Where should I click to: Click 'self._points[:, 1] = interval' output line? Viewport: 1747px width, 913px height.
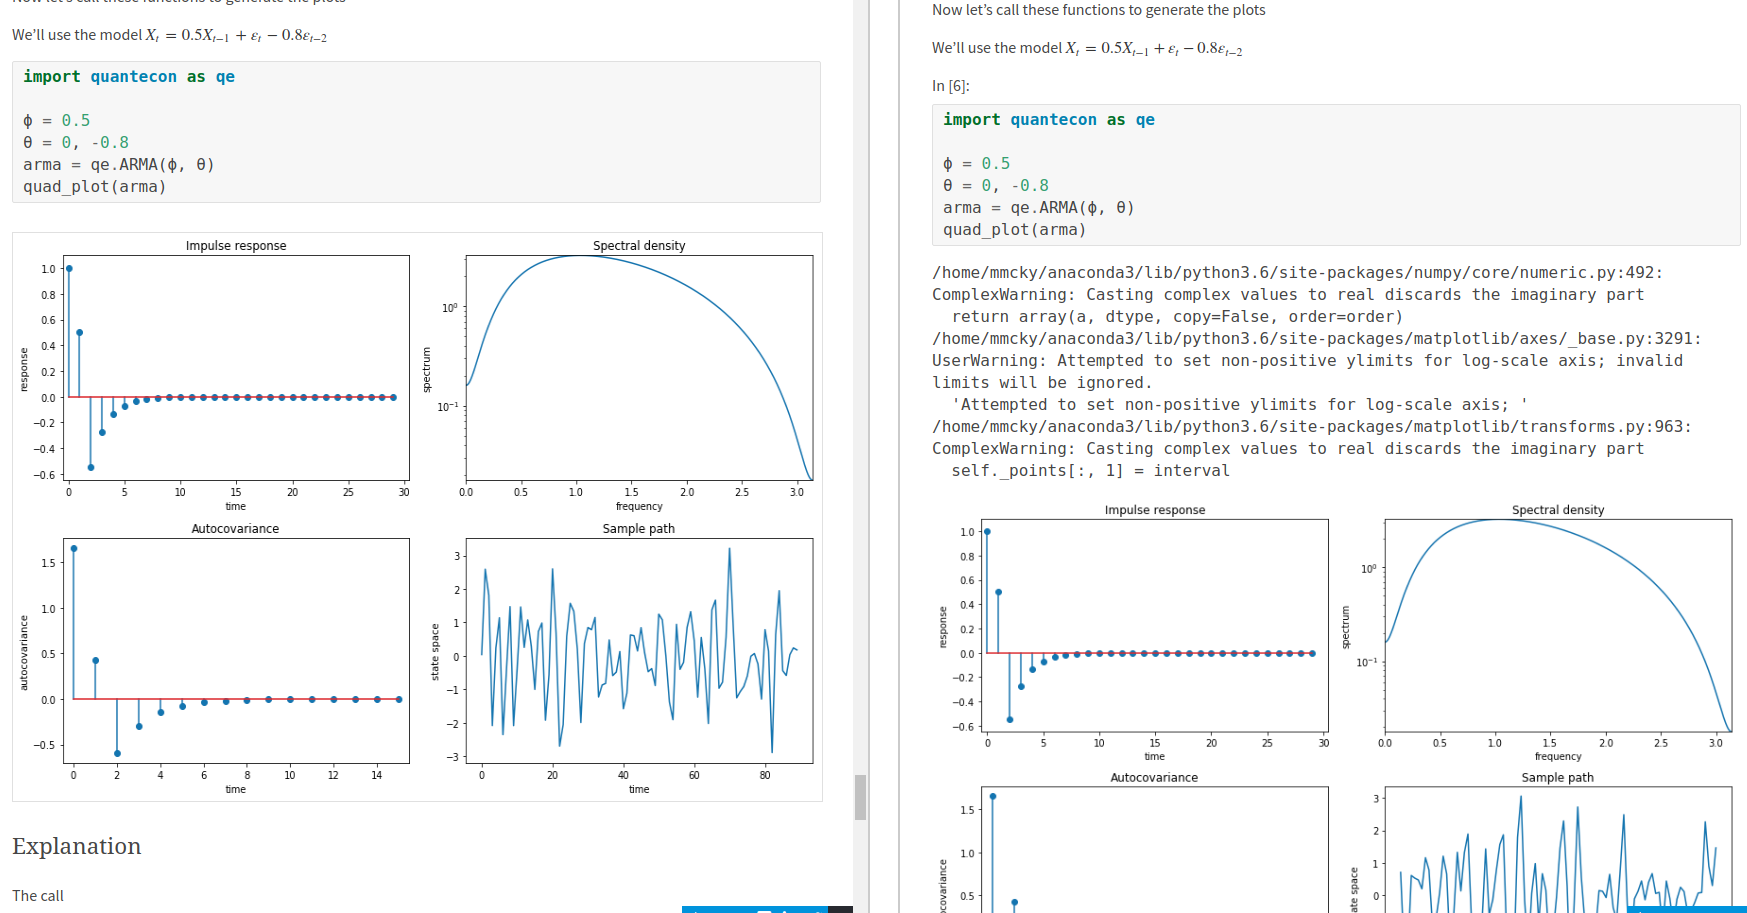[x=1091, y=471]
